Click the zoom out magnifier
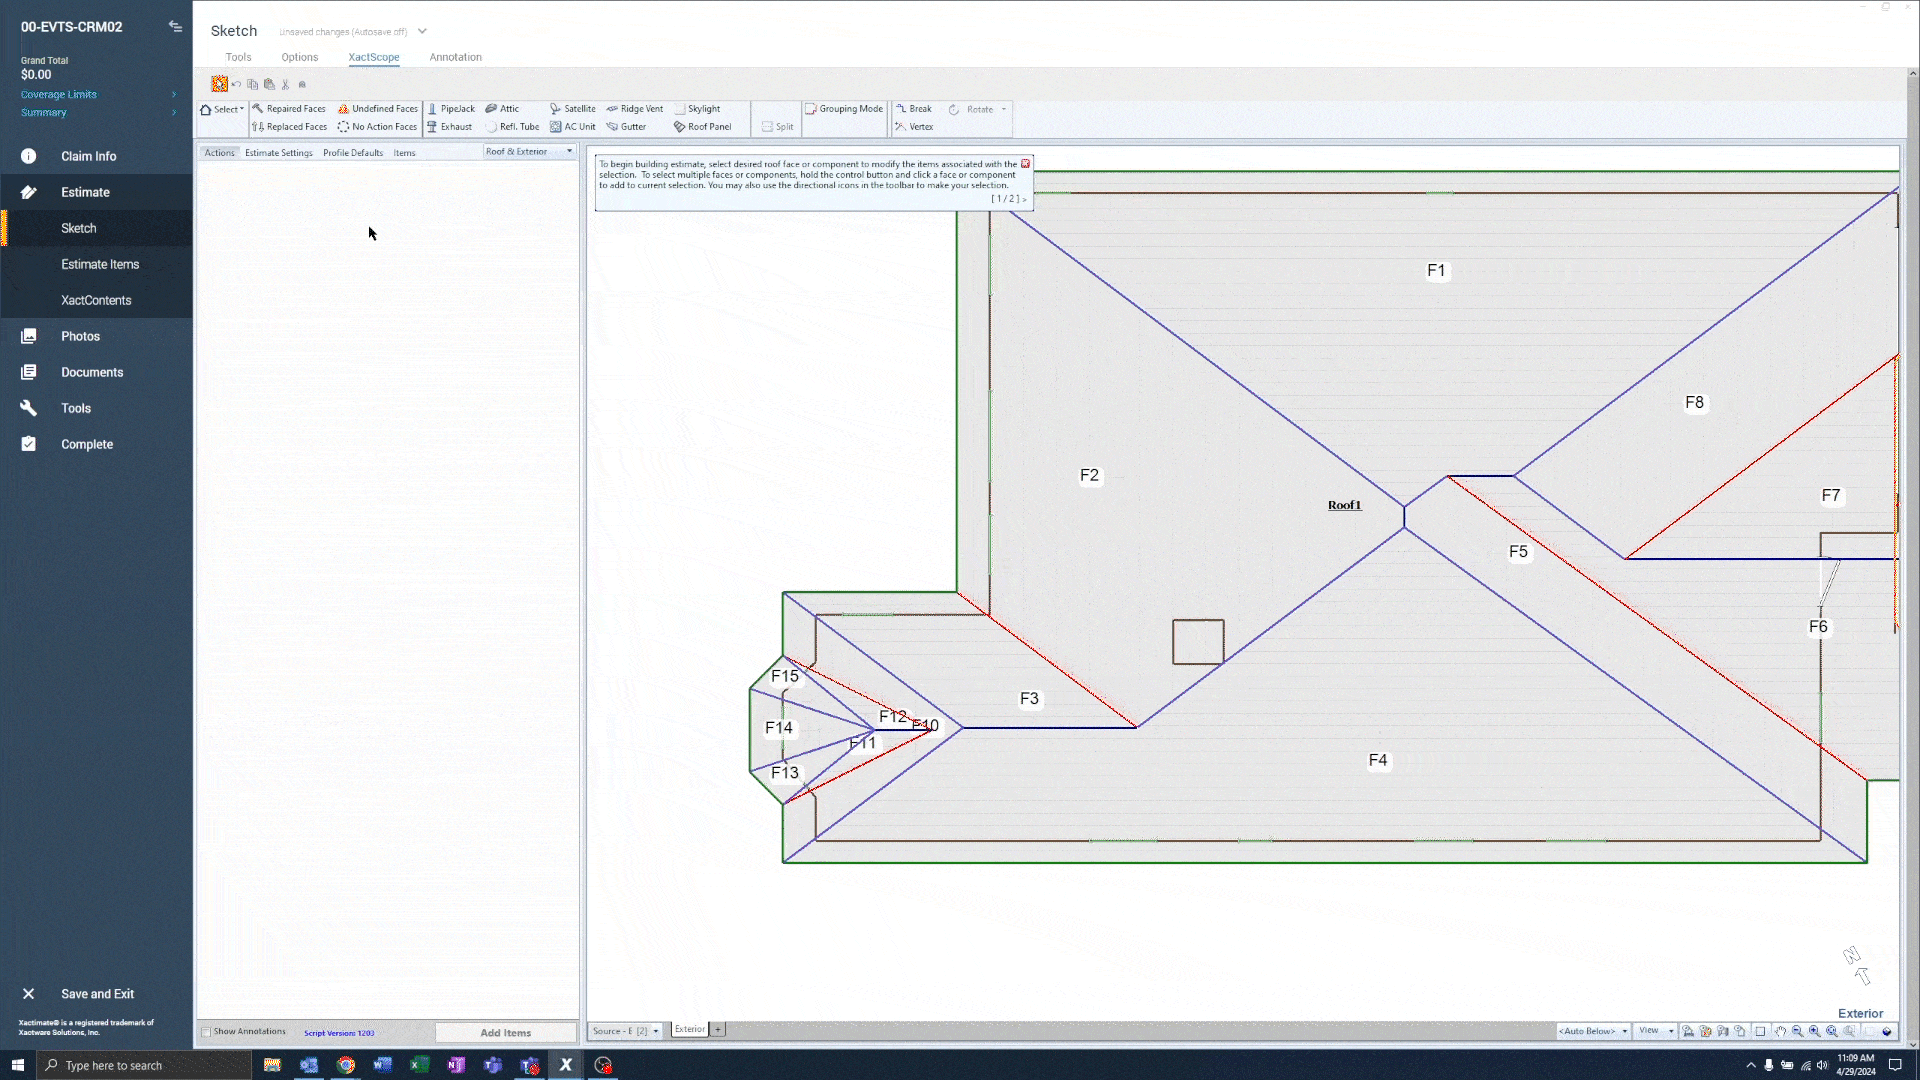This screenshot has height=1080, width=1920. (x=1797, y=1031)
